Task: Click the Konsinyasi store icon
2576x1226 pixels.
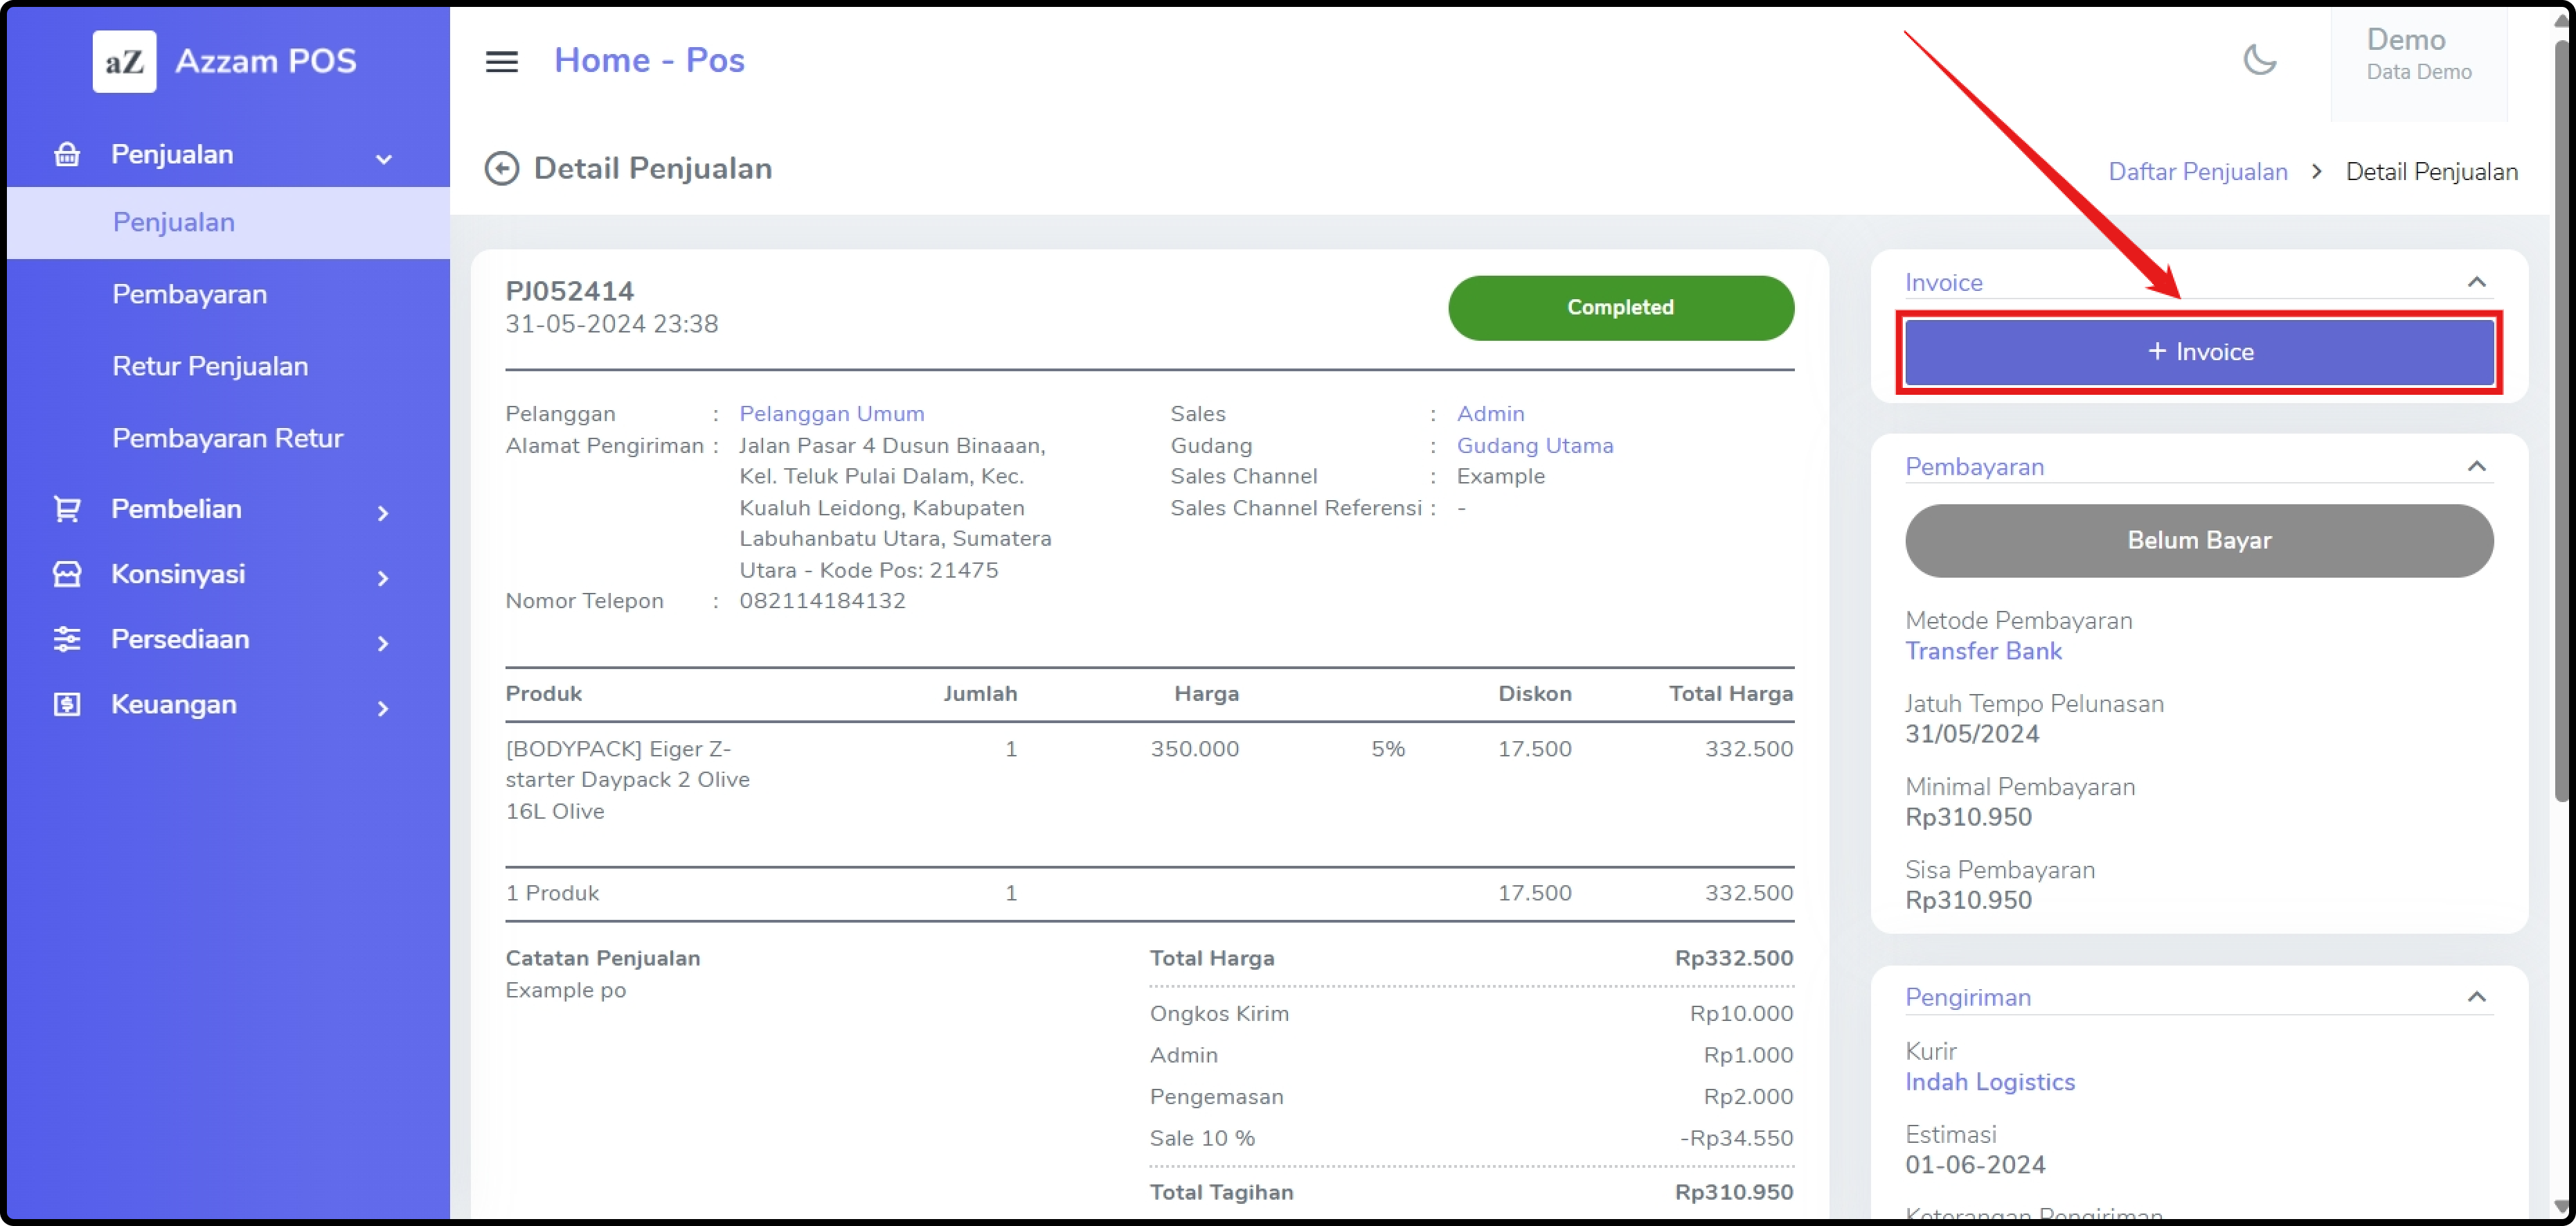Action: pos(67,574)
